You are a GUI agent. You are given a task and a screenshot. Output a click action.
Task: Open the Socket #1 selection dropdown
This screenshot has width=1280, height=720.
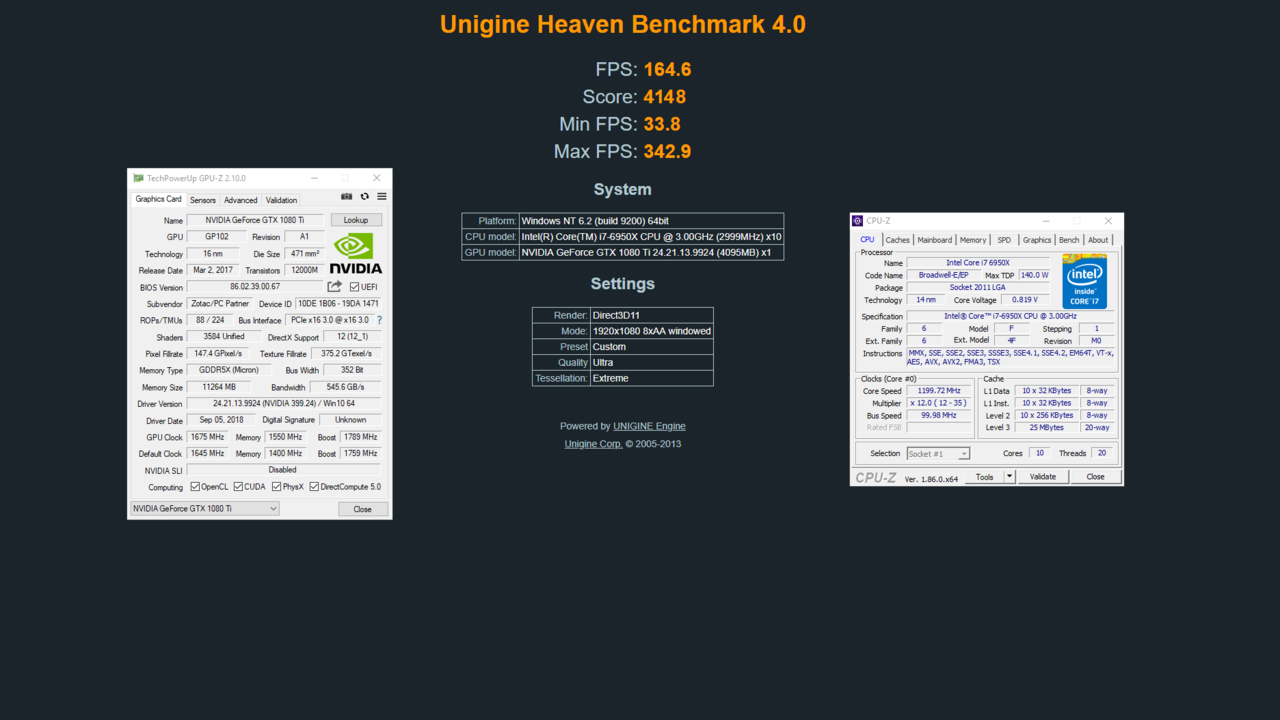pos(938,454)
